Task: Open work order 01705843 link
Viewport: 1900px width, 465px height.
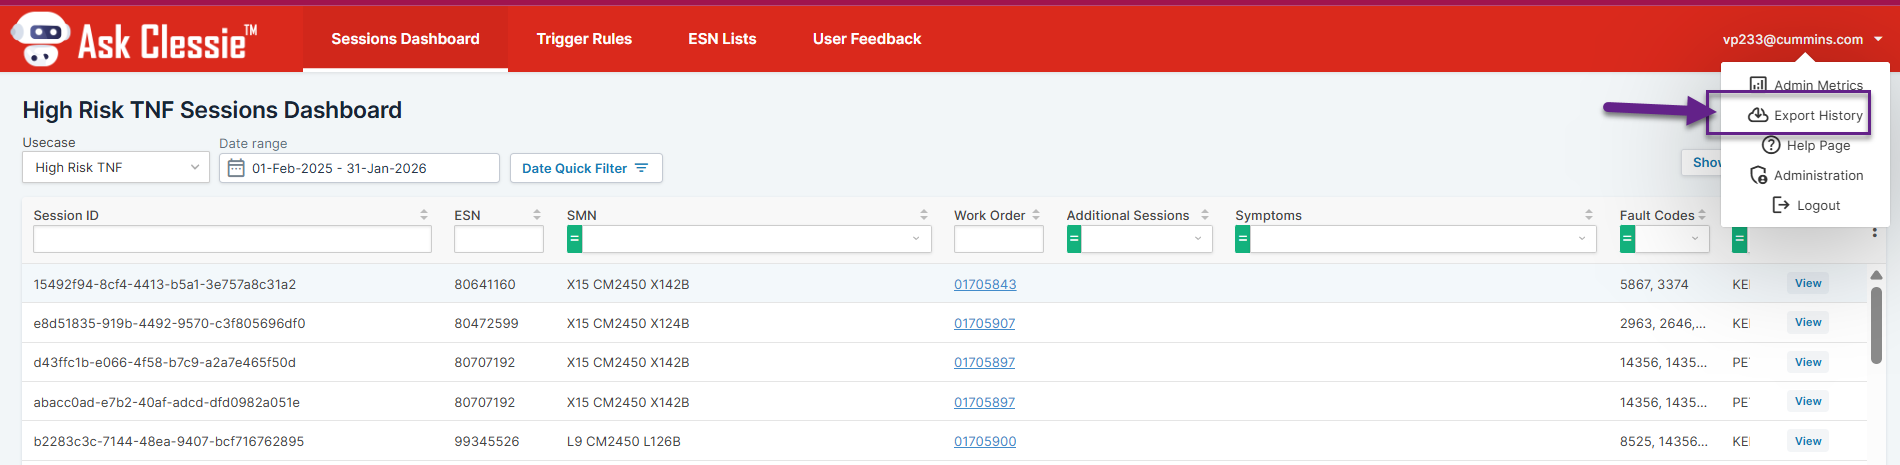Action: point(984,284)
